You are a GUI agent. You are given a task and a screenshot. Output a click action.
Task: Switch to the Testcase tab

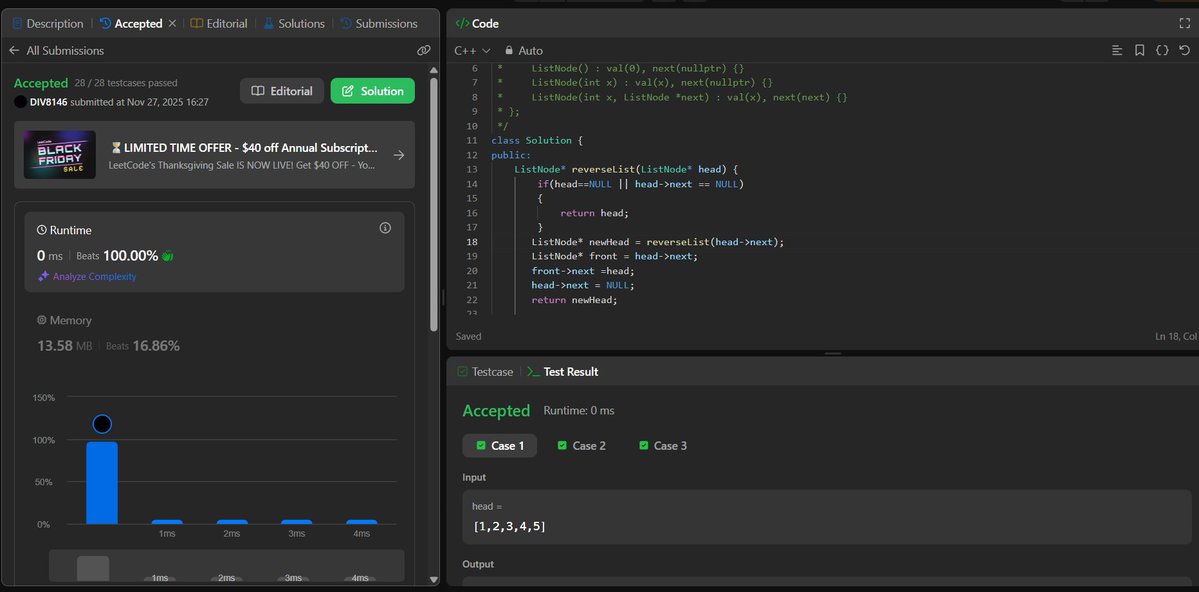point(485,372)
